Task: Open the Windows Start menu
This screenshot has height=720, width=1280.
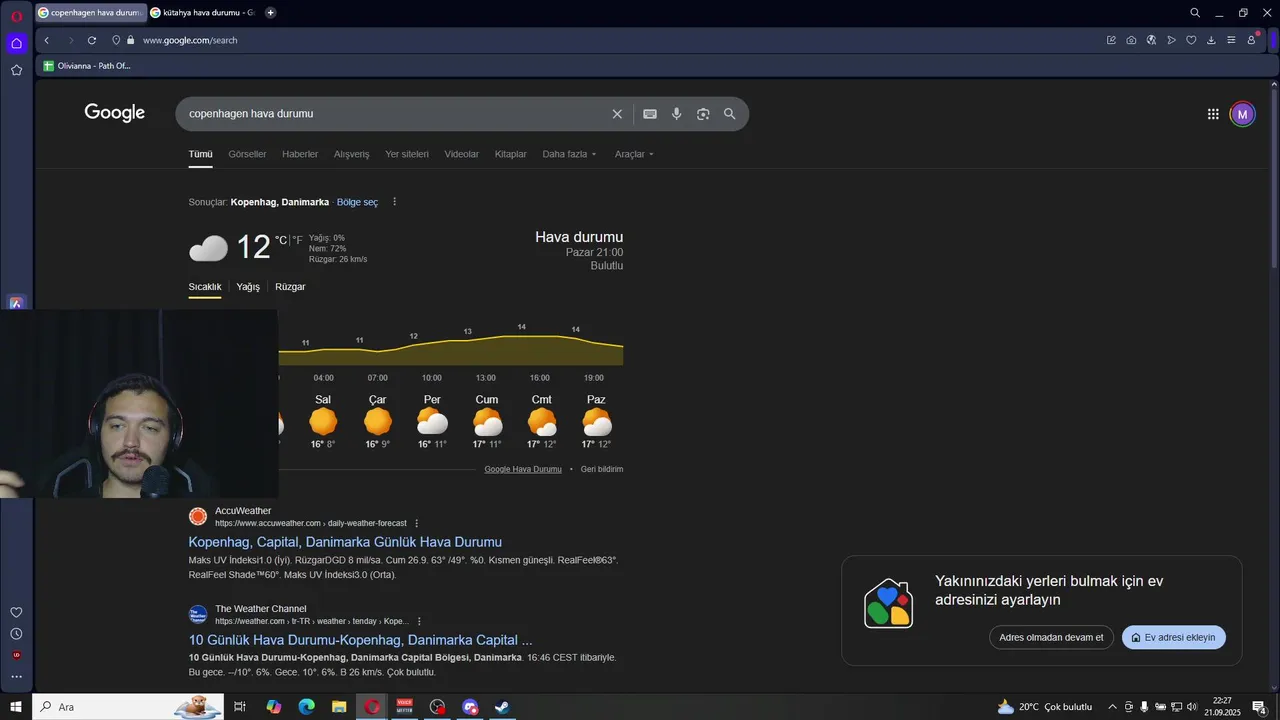Action: point(16,707)
